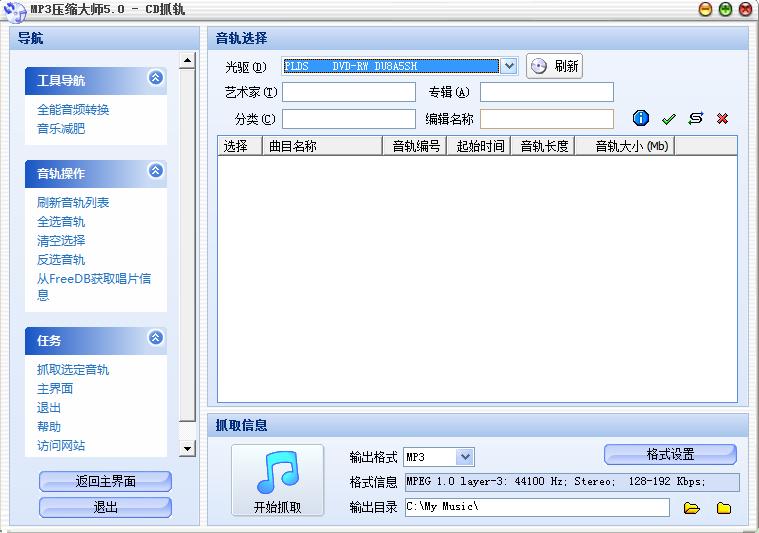
Task: Click 清空选择 link
Action: click(x=61, y=241)
